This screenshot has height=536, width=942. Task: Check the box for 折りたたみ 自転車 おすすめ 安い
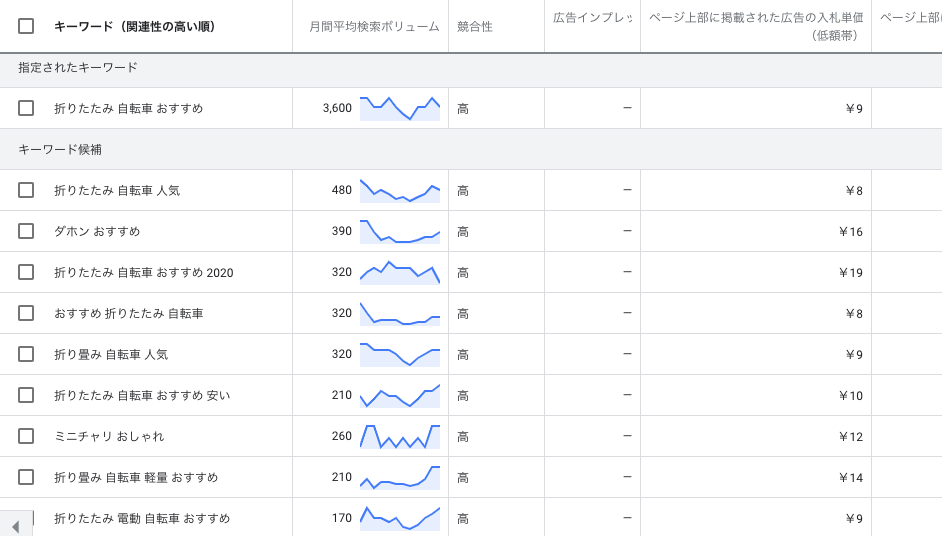[x=26, y=395]
